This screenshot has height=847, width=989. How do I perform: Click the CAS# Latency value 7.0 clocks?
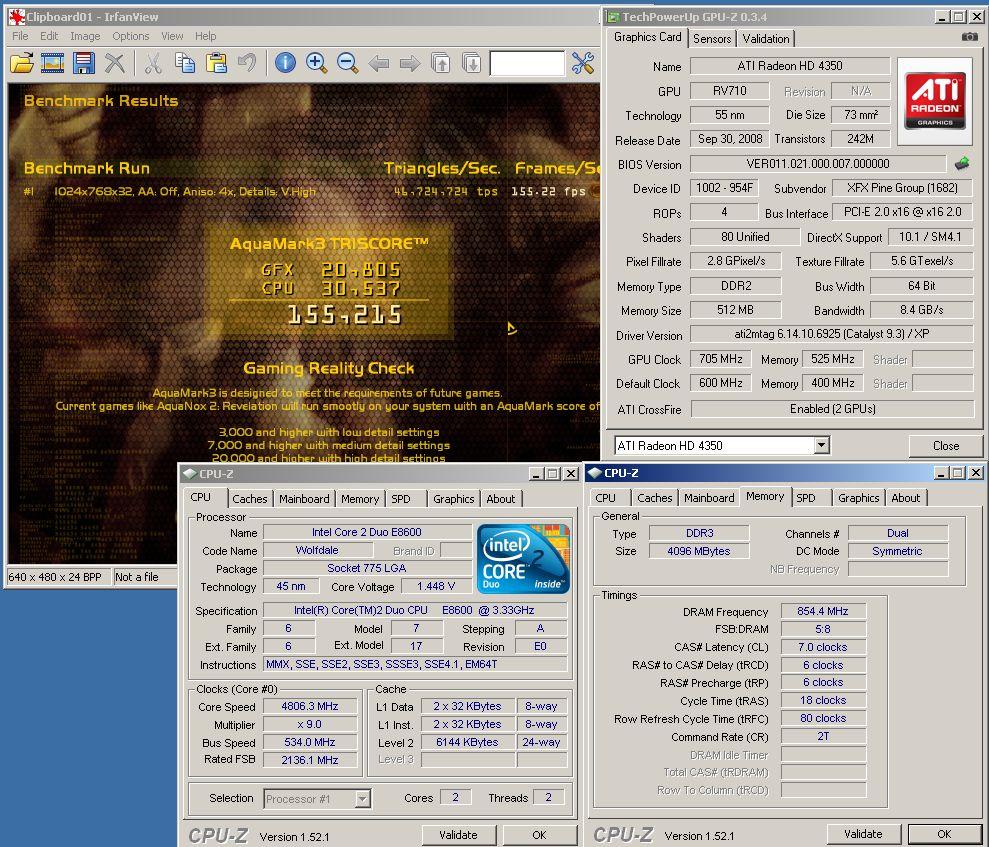coord(822,647)
